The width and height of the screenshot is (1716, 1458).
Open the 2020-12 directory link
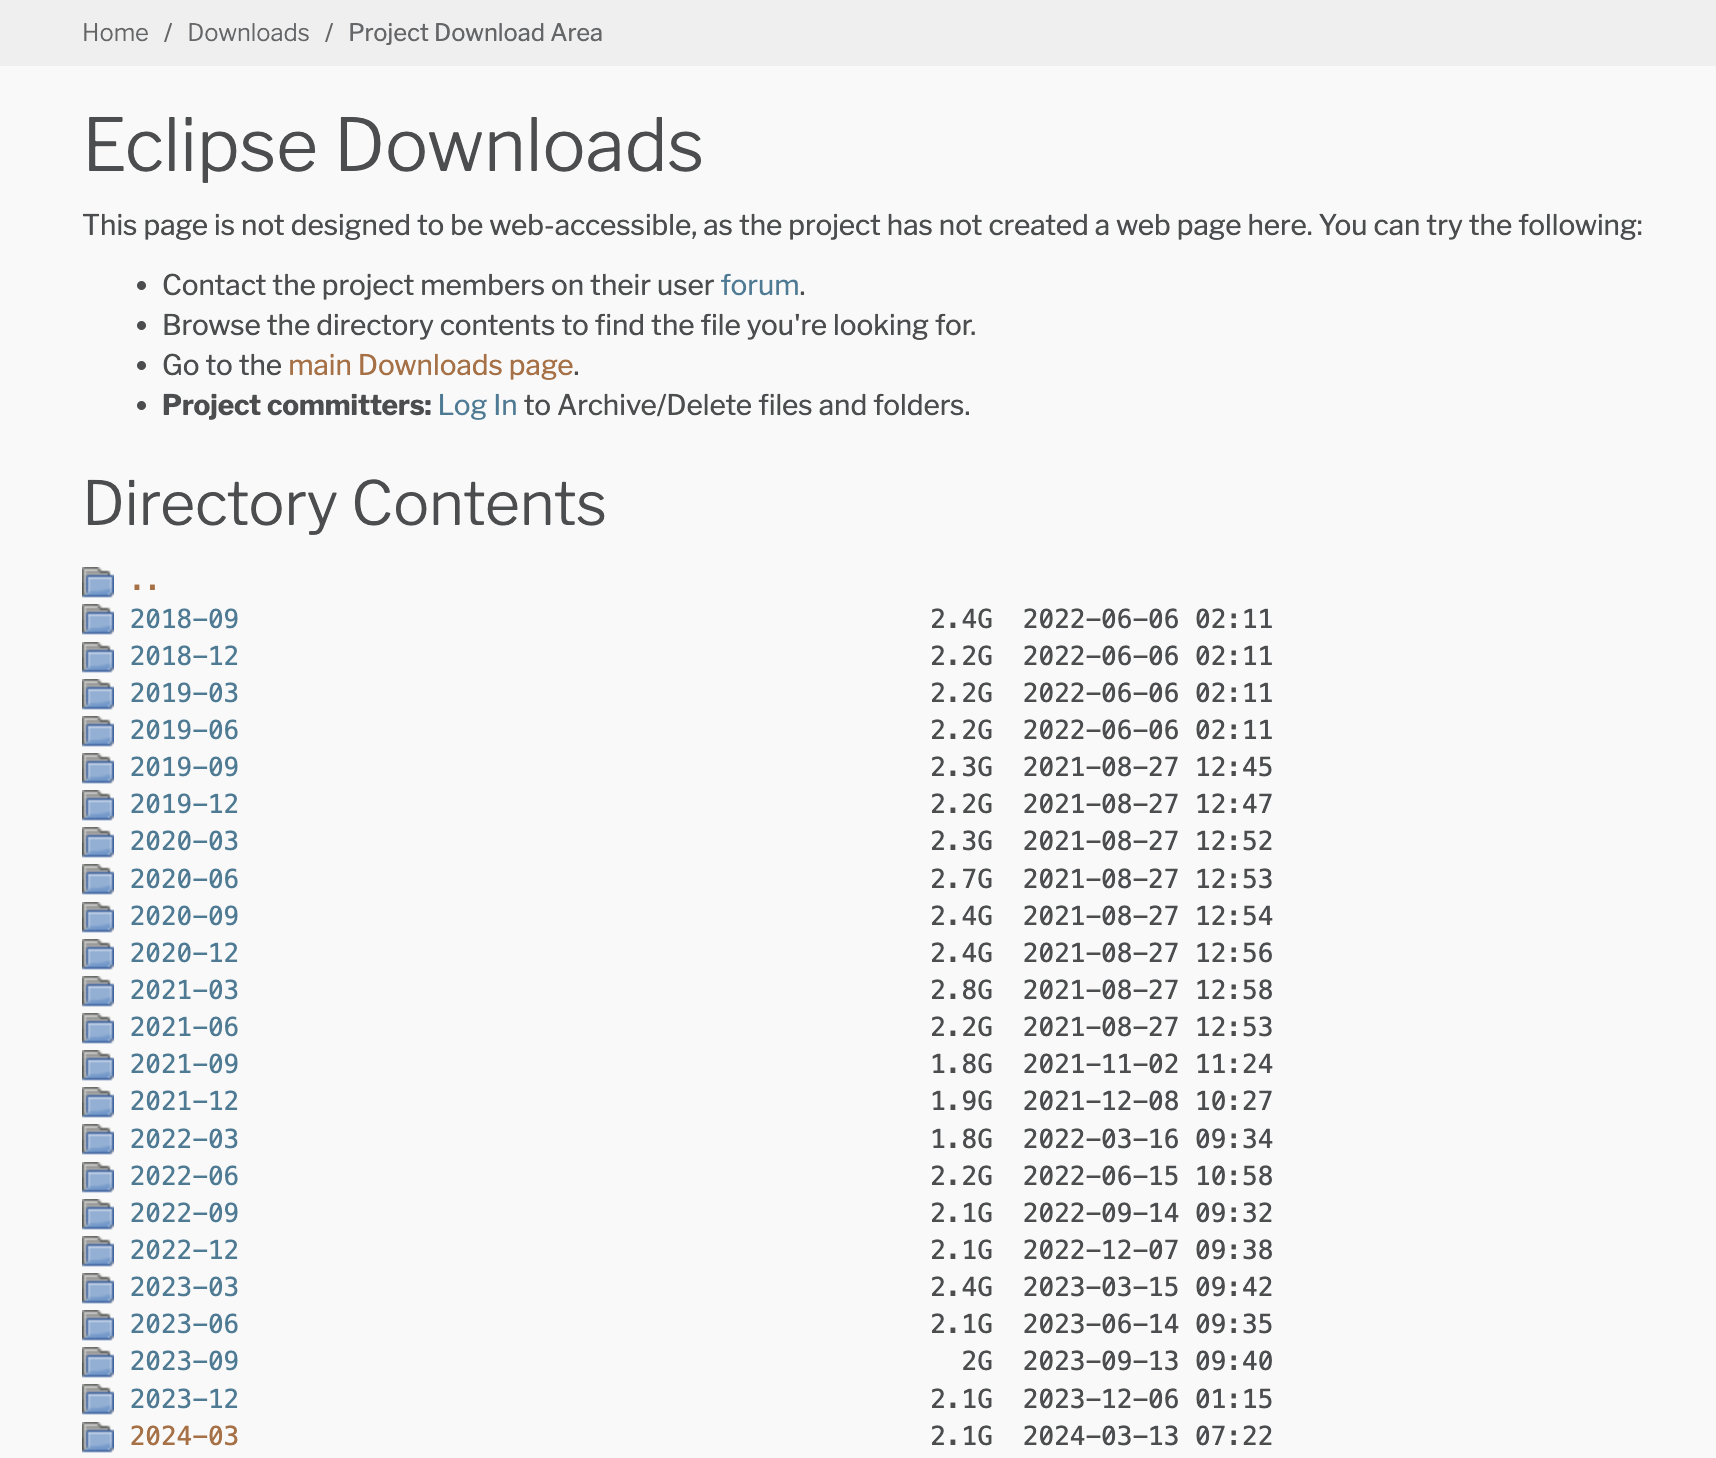(184, 953)
